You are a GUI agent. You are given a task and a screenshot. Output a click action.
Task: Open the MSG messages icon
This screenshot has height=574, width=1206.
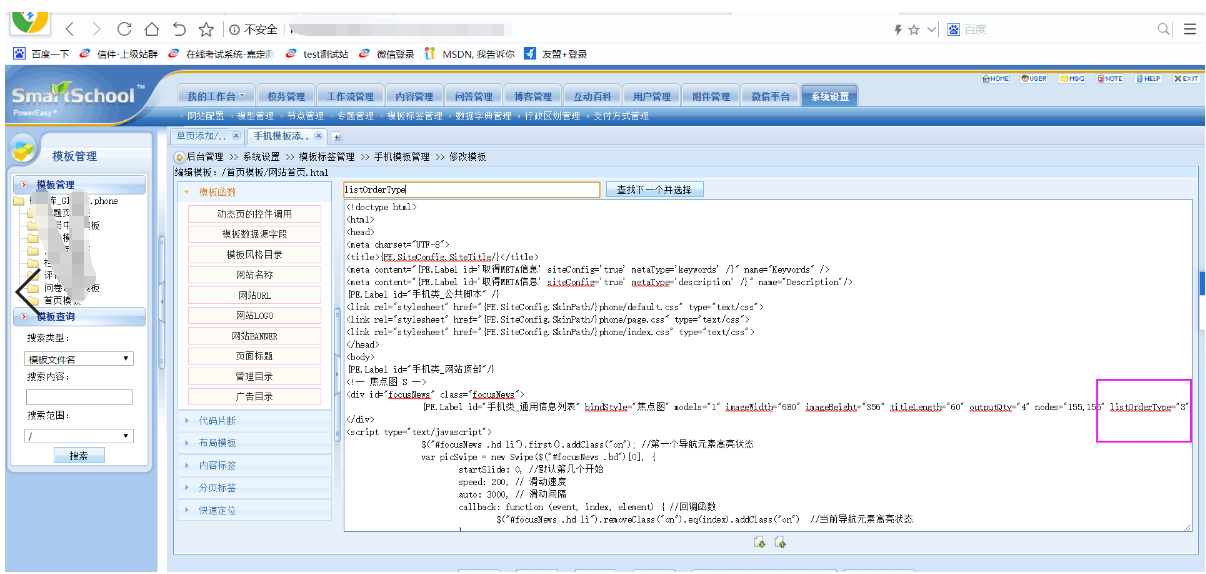pos(1072,78)
